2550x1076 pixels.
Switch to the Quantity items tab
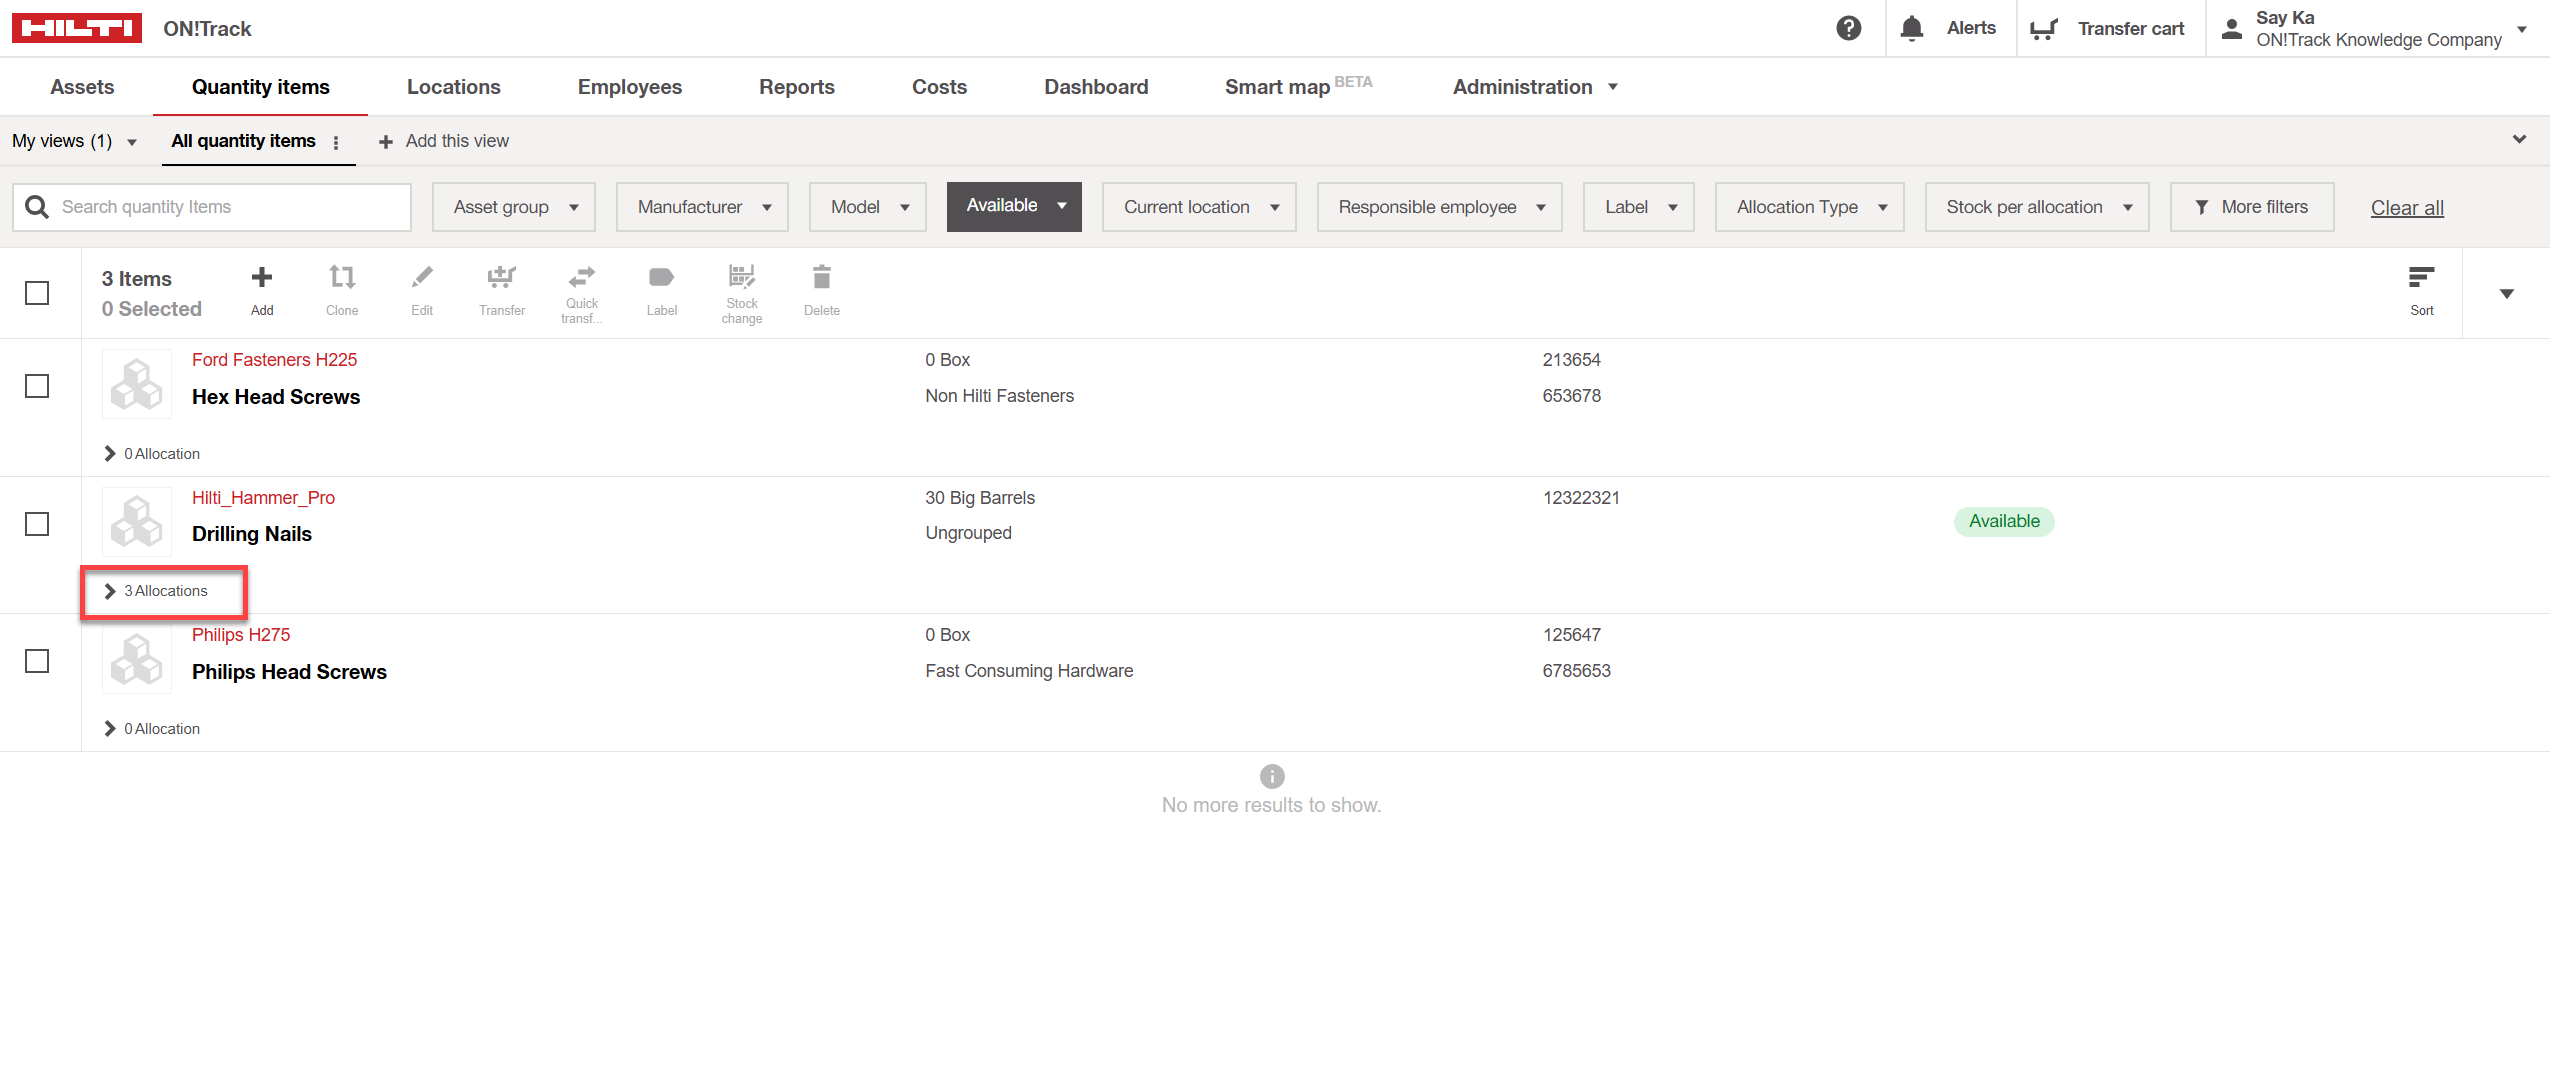[x=260, y=87]
